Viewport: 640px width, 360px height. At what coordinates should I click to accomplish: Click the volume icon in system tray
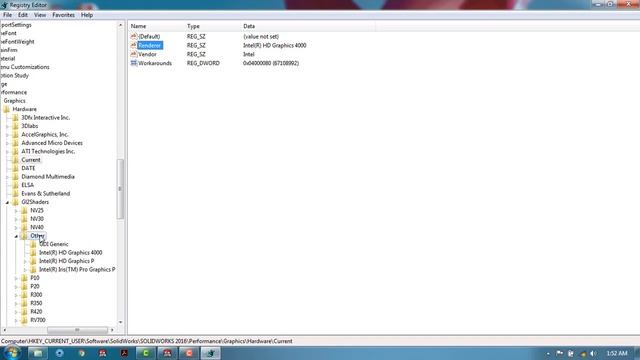tap(593, 353)
